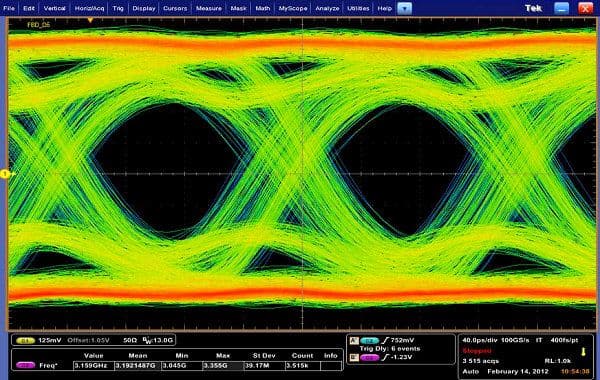Click the Stopped acquisition status text

477,351
